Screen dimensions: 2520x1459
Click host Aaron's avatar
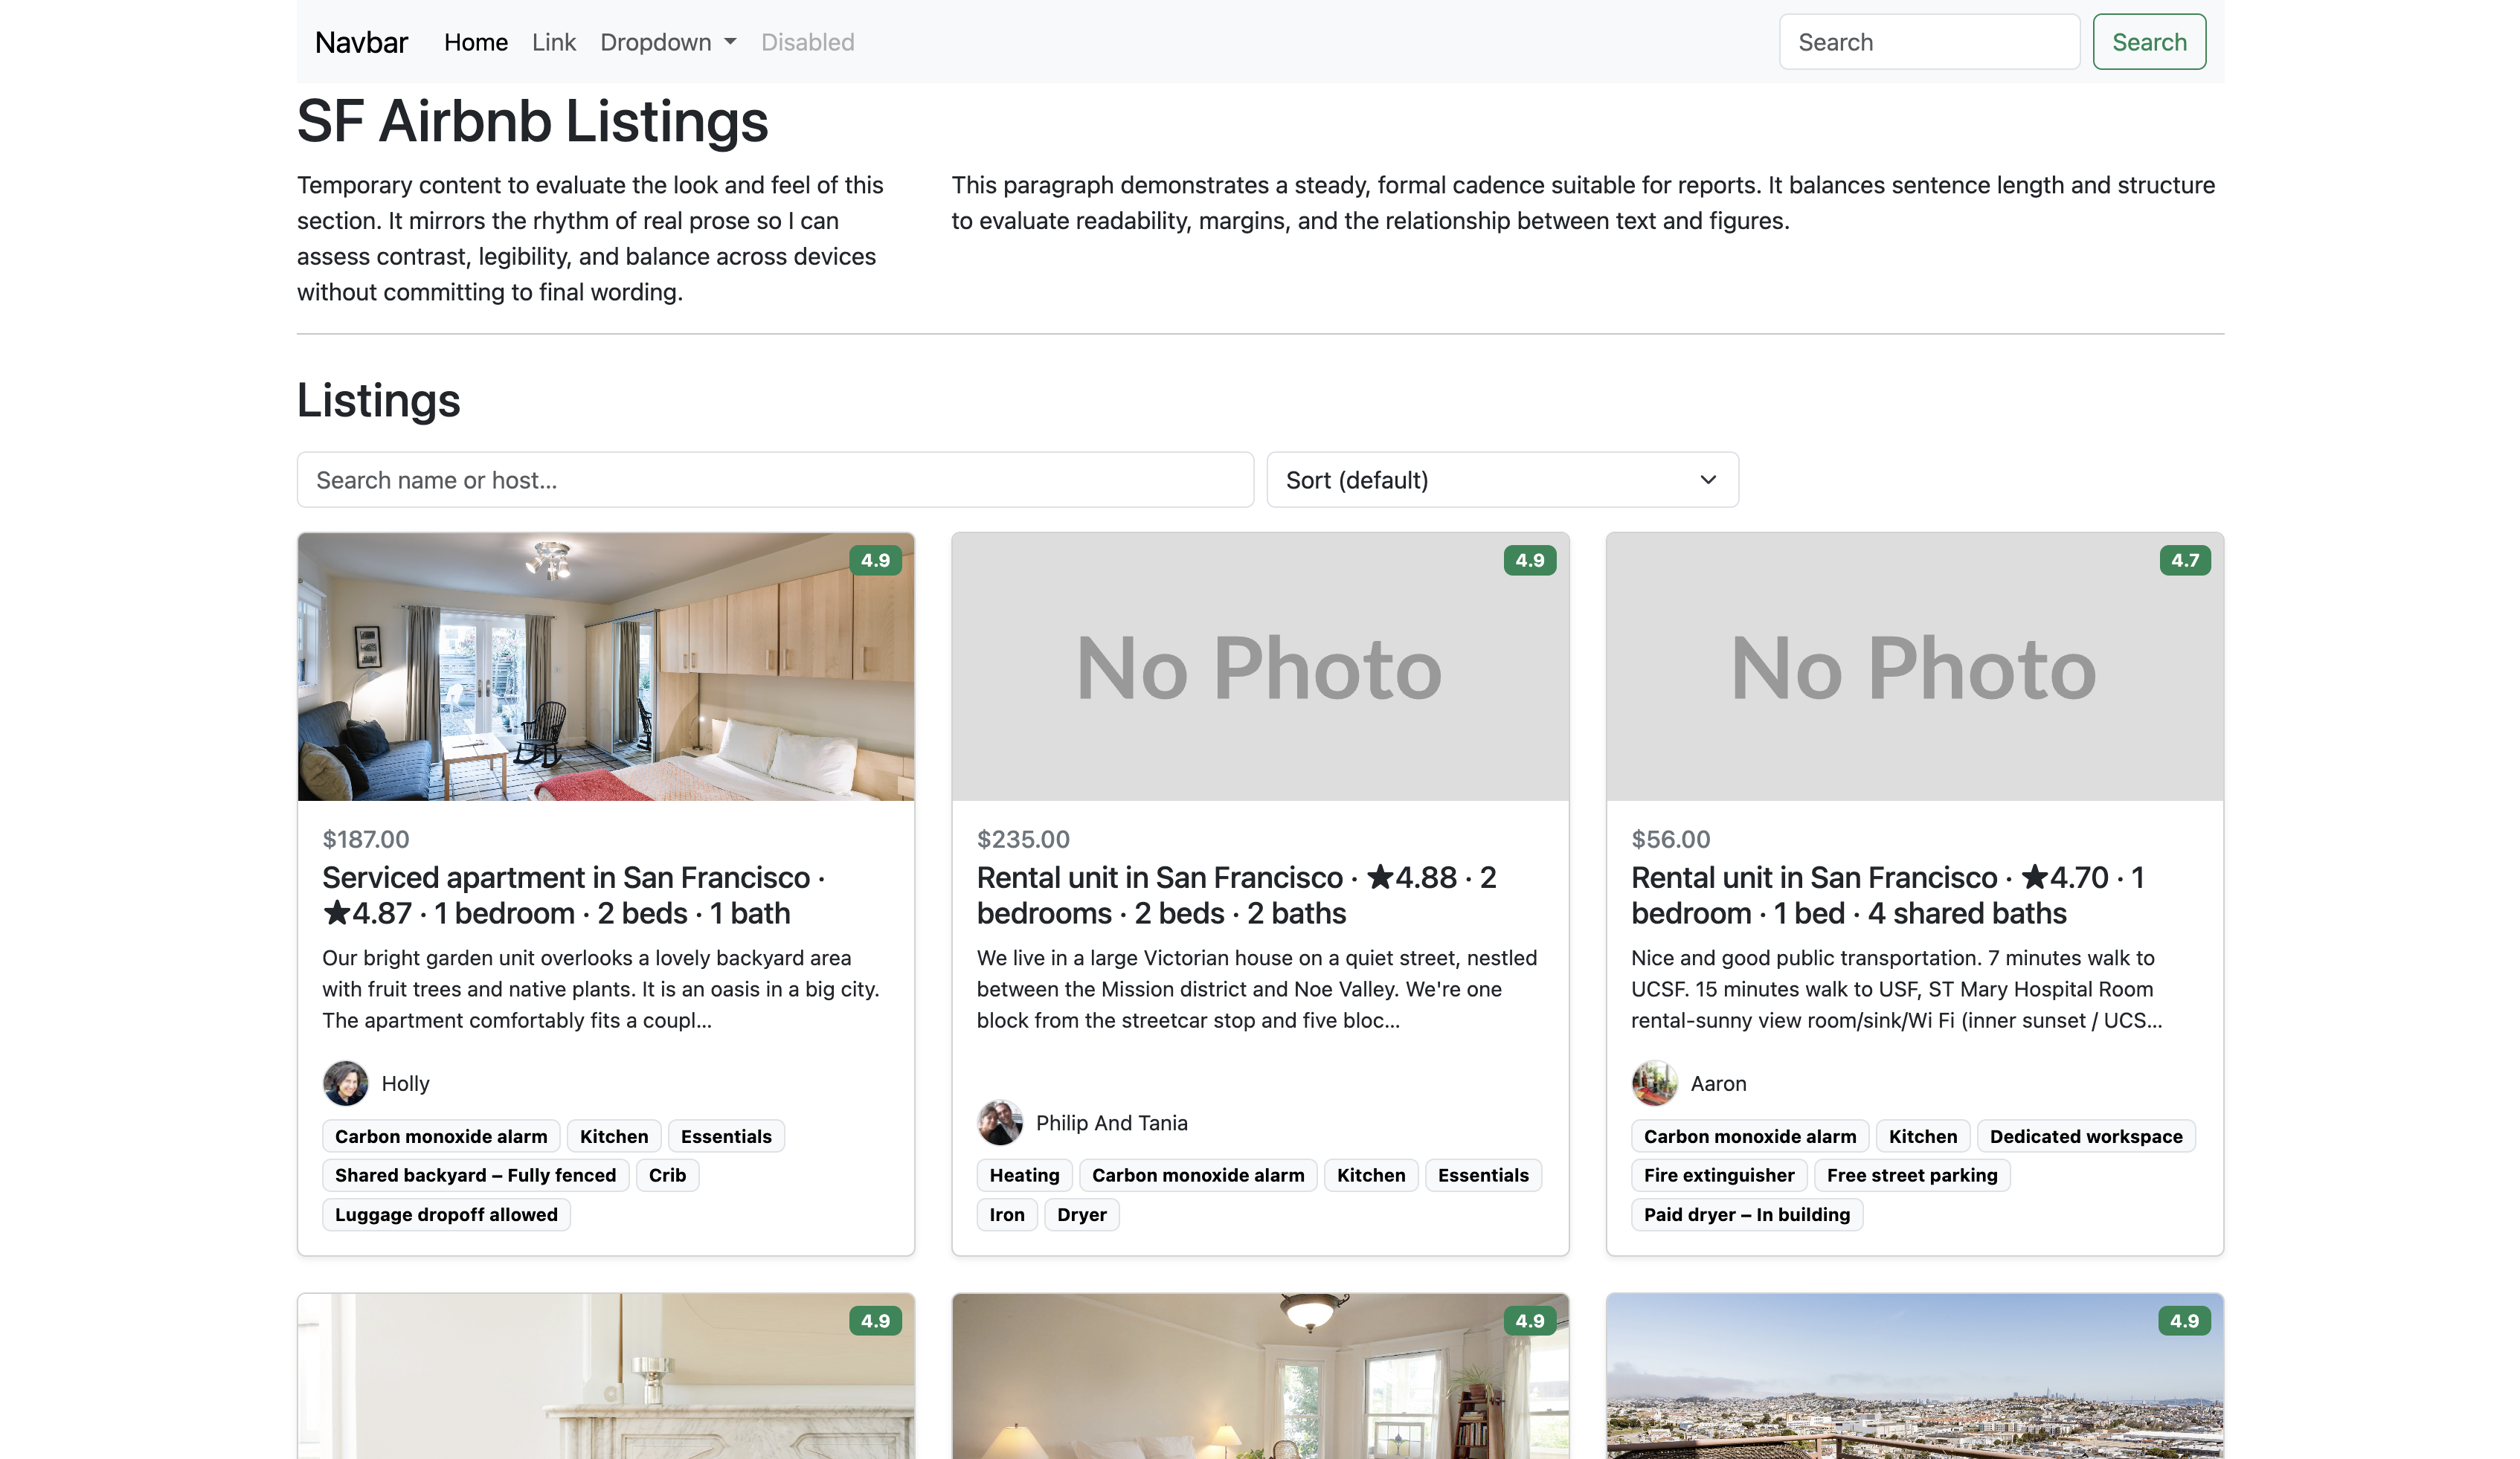pos(1654,1083)
